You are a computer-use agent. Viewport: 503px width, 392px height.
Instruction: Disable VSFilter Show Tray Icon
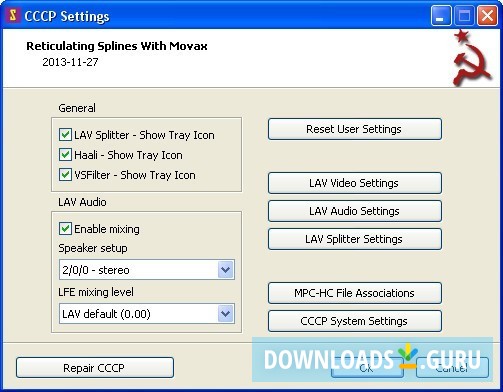click(65, 175)
